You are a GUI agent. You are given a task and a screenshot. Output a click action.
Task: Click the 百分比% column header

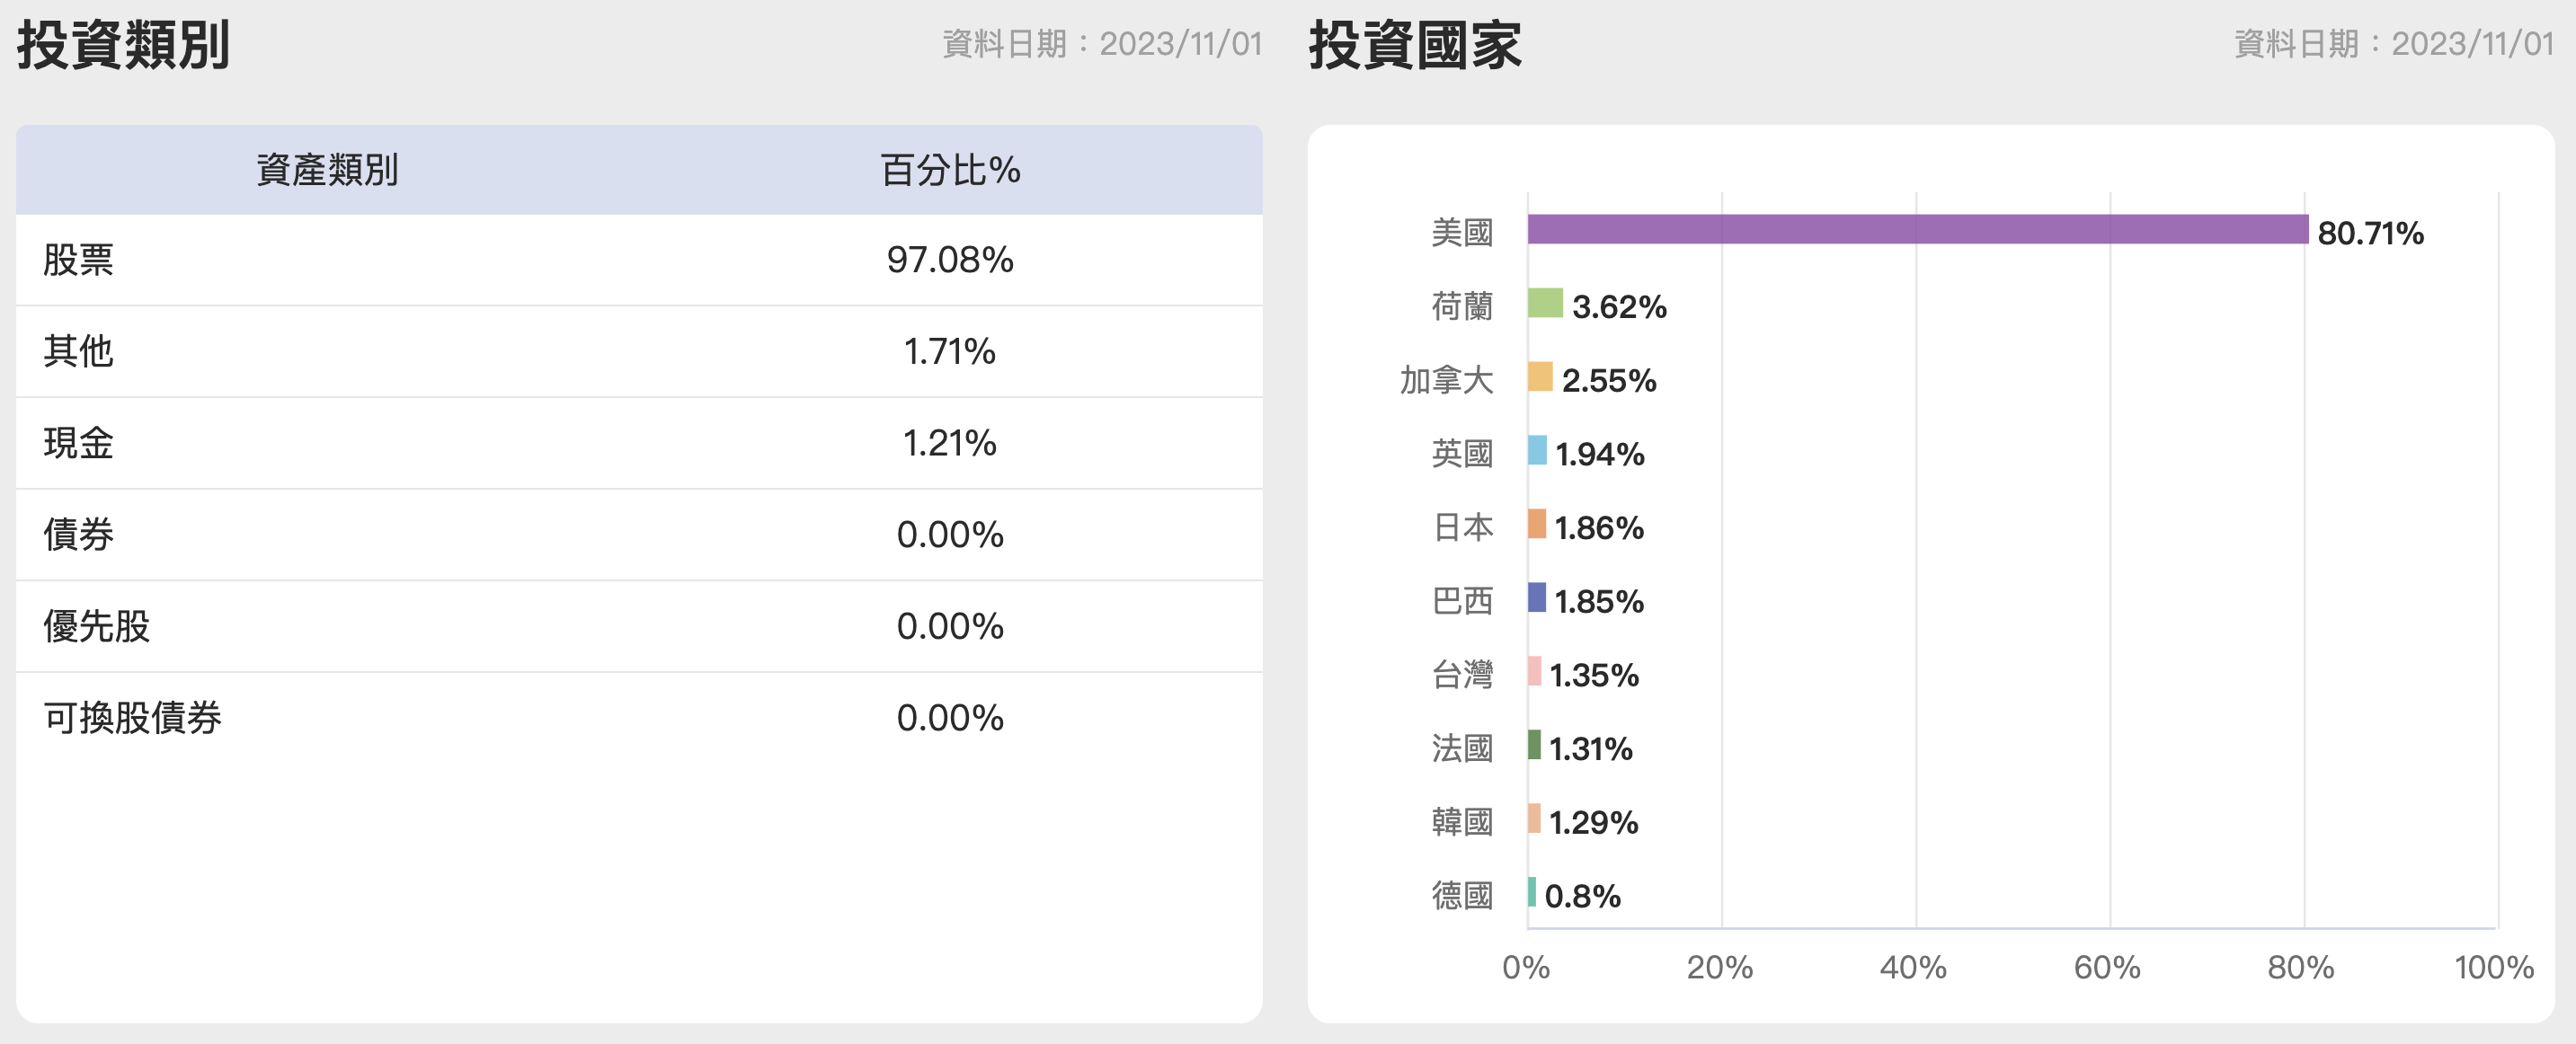tap(949, 170)
